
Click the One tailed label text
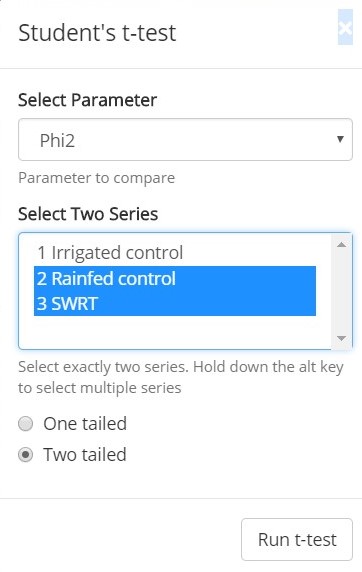pyautogui.click(x=85, y=424)
